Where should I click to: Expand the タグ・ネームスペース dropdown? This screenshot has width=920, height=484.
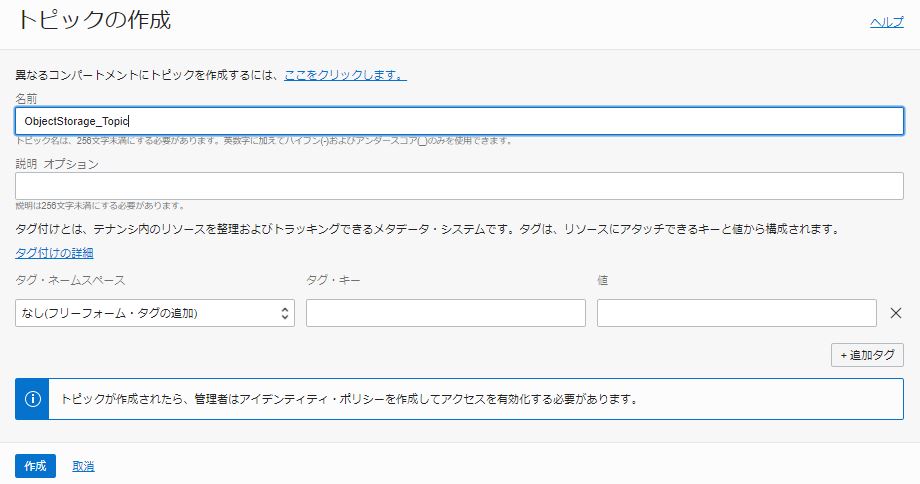point(155,313)
